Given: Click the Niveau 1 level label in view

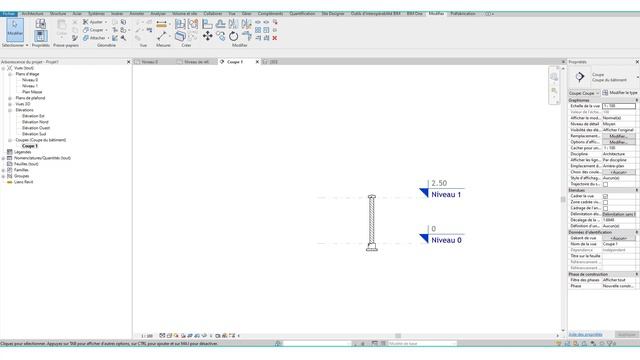Looking at the screenshot, I should (x=446, y=195).
